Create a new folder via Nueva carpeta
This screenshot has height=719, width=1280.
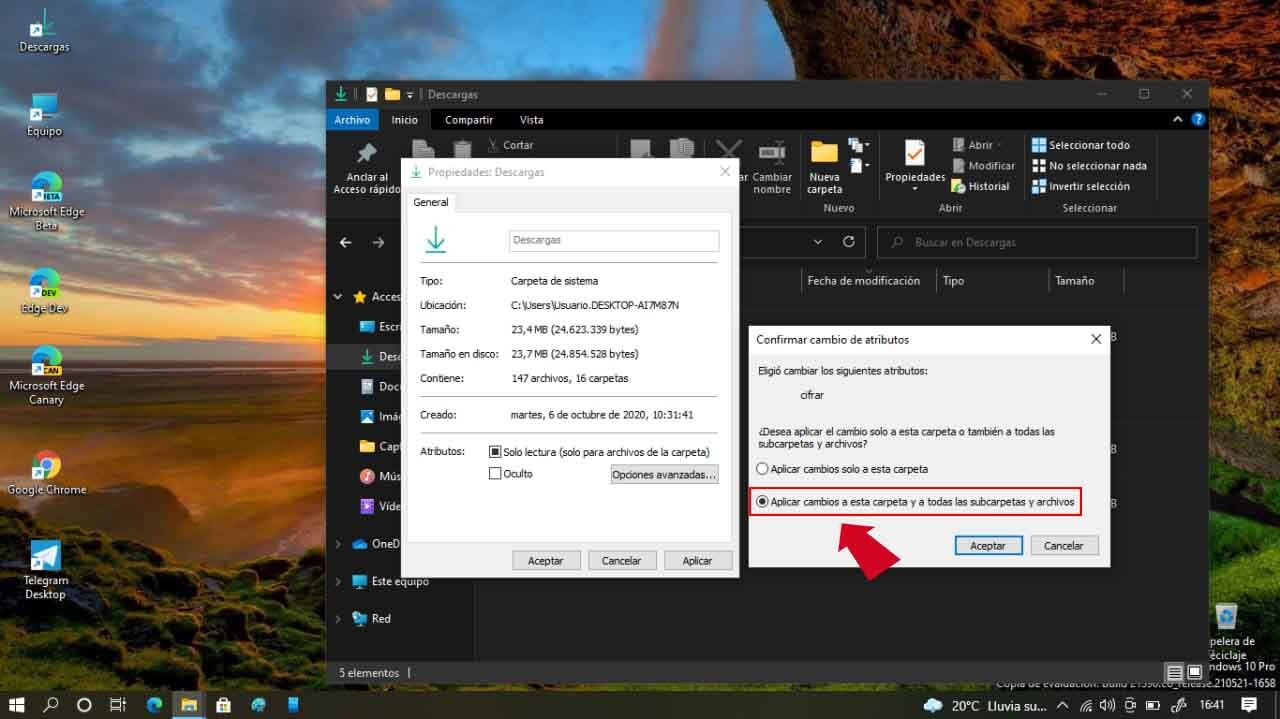pyautogui.click(x=823, y=168)
